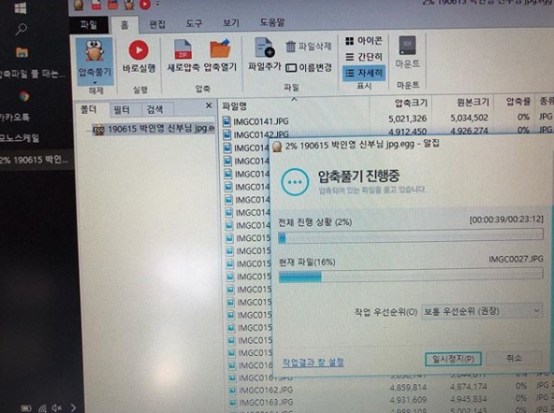Expand the arrow under 압축풀기 button
Viewport: 554px width, 413px height.
(x=95, y=83)
